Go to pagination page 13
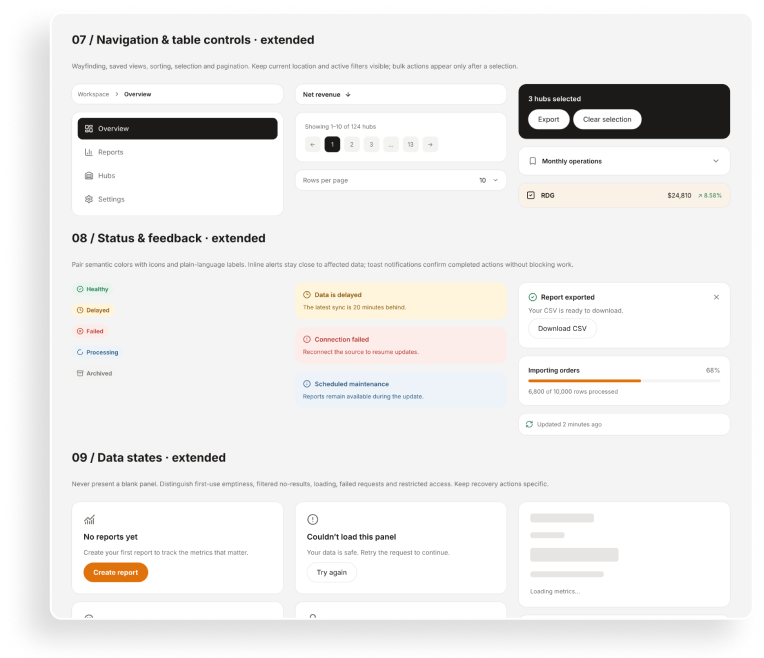 pyautogui.click(x=410, y=144)
